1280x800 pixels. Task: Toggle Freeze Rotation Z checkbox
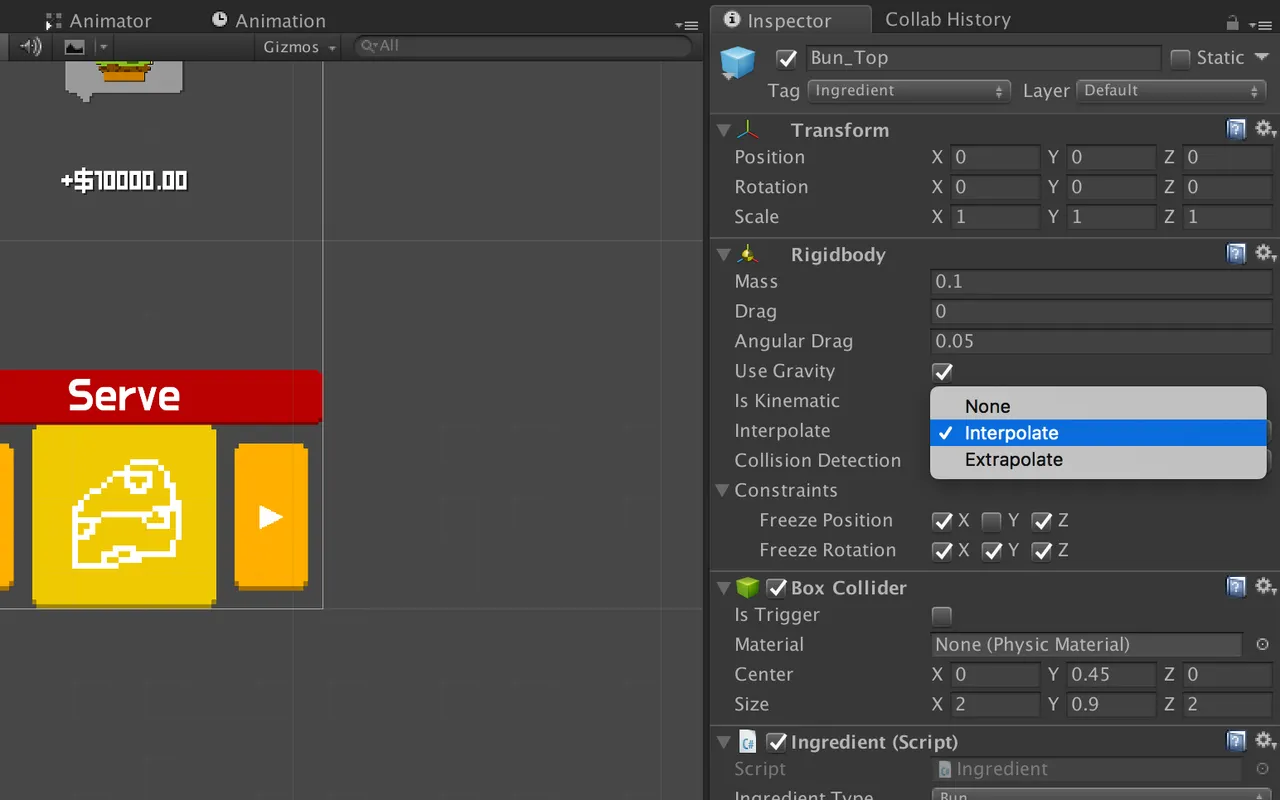pos(1042,551)
